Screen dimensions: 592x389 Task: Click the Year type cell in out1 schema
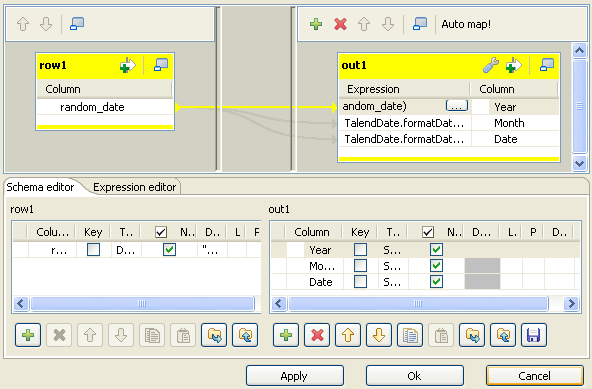click(393, 250)
